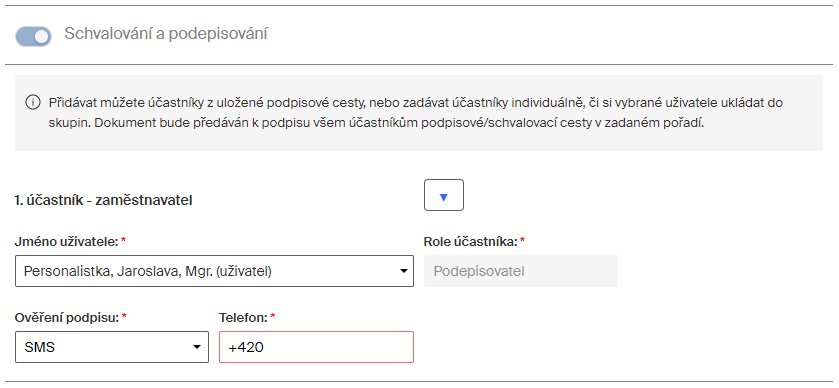The width and height of the screenshot is (839, 388).
Task: Click the Schvalování a podepisování label
Action: (x=166, y=34)
